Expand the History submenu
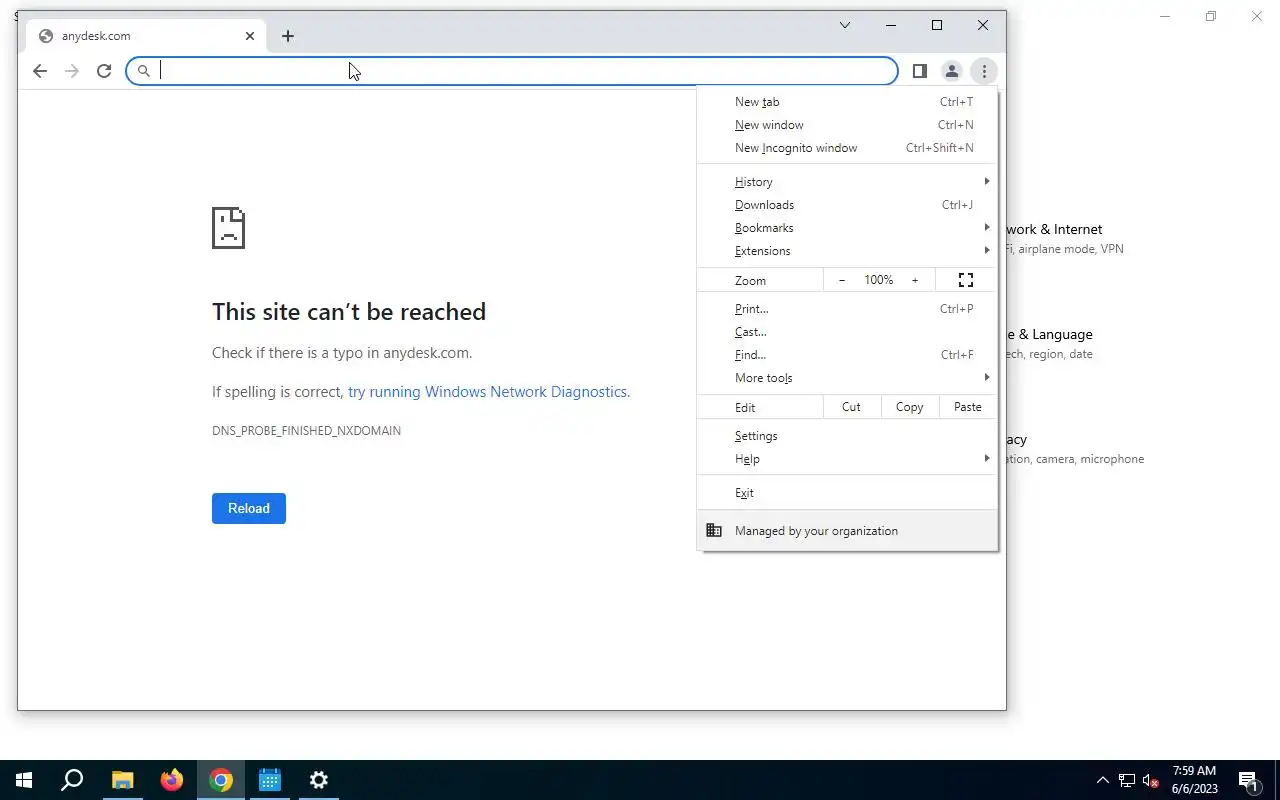Image resolution: width=1280 pixels, height=800 pixels. pyautogui.click(x=847, y=182)
